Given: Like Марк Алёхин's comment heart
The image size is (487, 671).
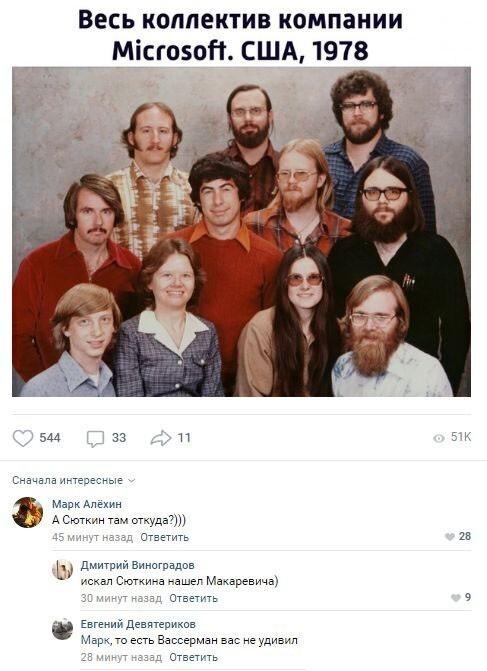Looking at the screenshot, I should click(450, 537).
